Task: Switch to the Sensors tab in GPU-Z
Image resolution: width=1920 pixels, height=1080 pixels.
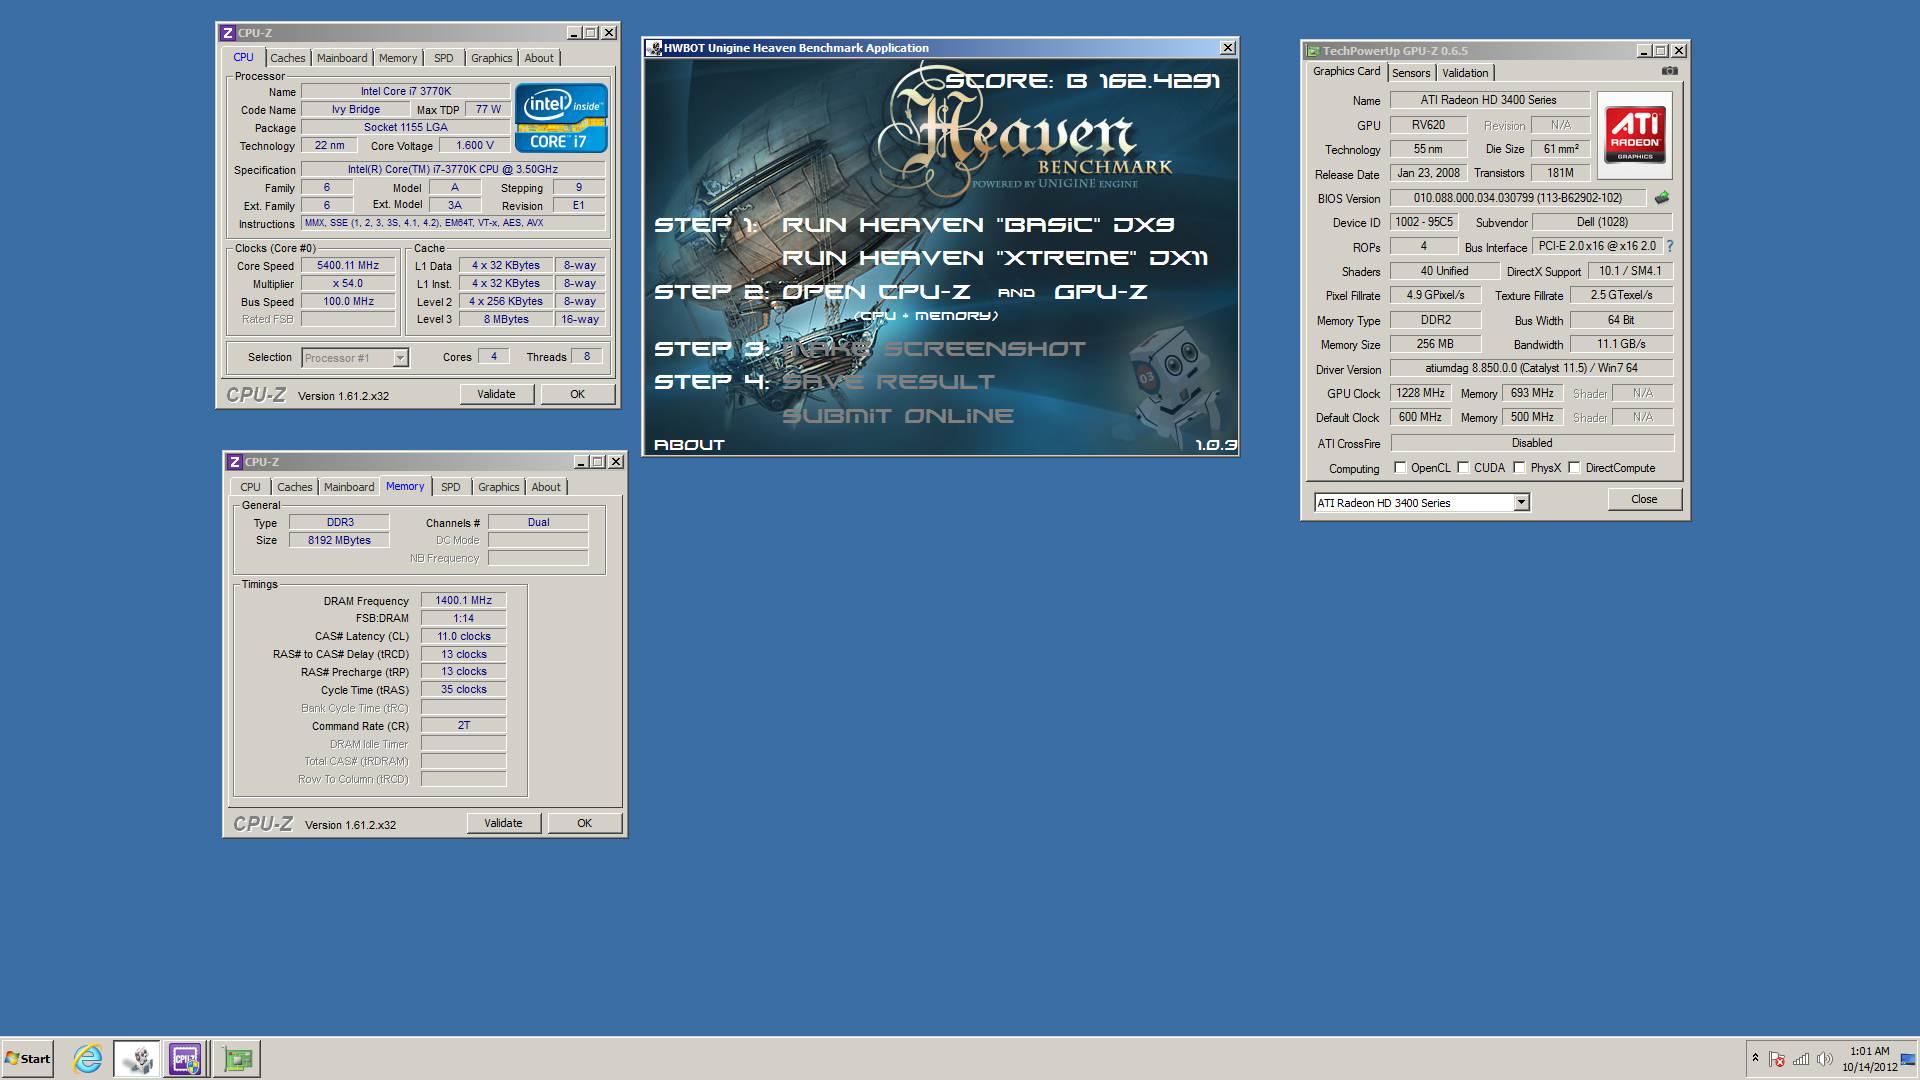Action: [x=1411, y=73]
